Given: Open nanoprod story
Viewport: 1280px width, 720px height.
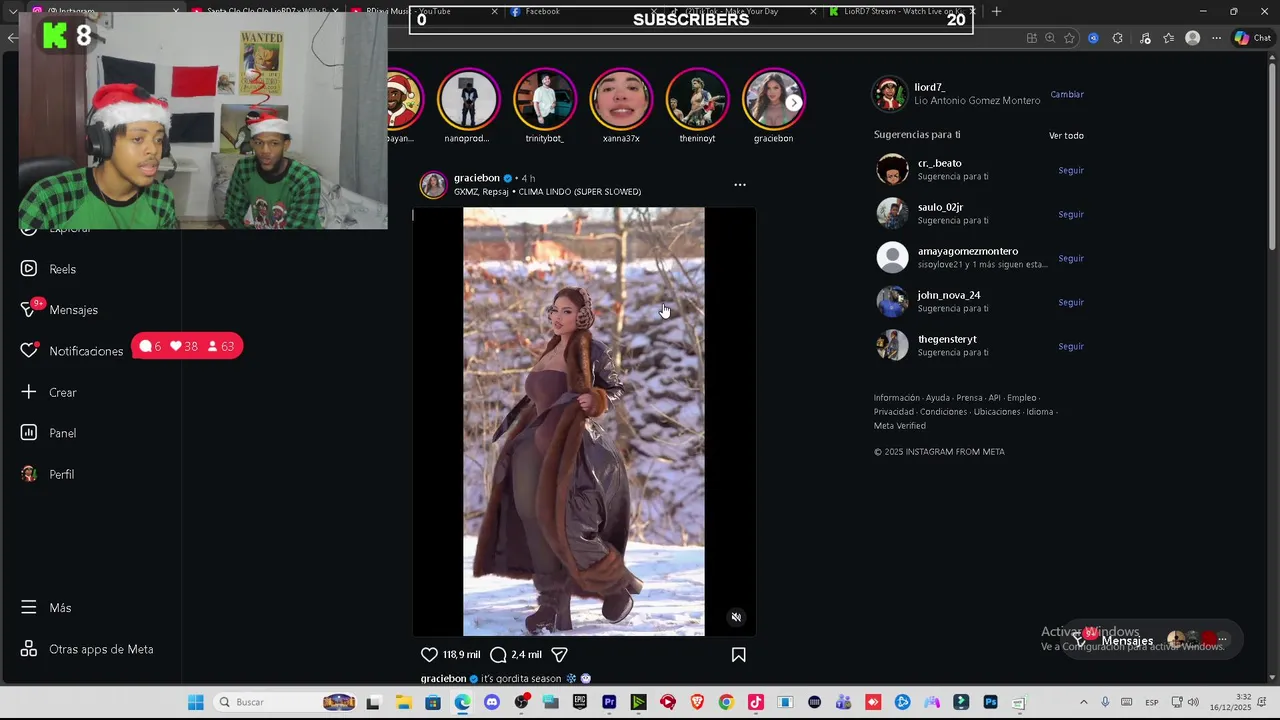Looking at the screenshot, I should pyautogui.click(x=467, y=100).
